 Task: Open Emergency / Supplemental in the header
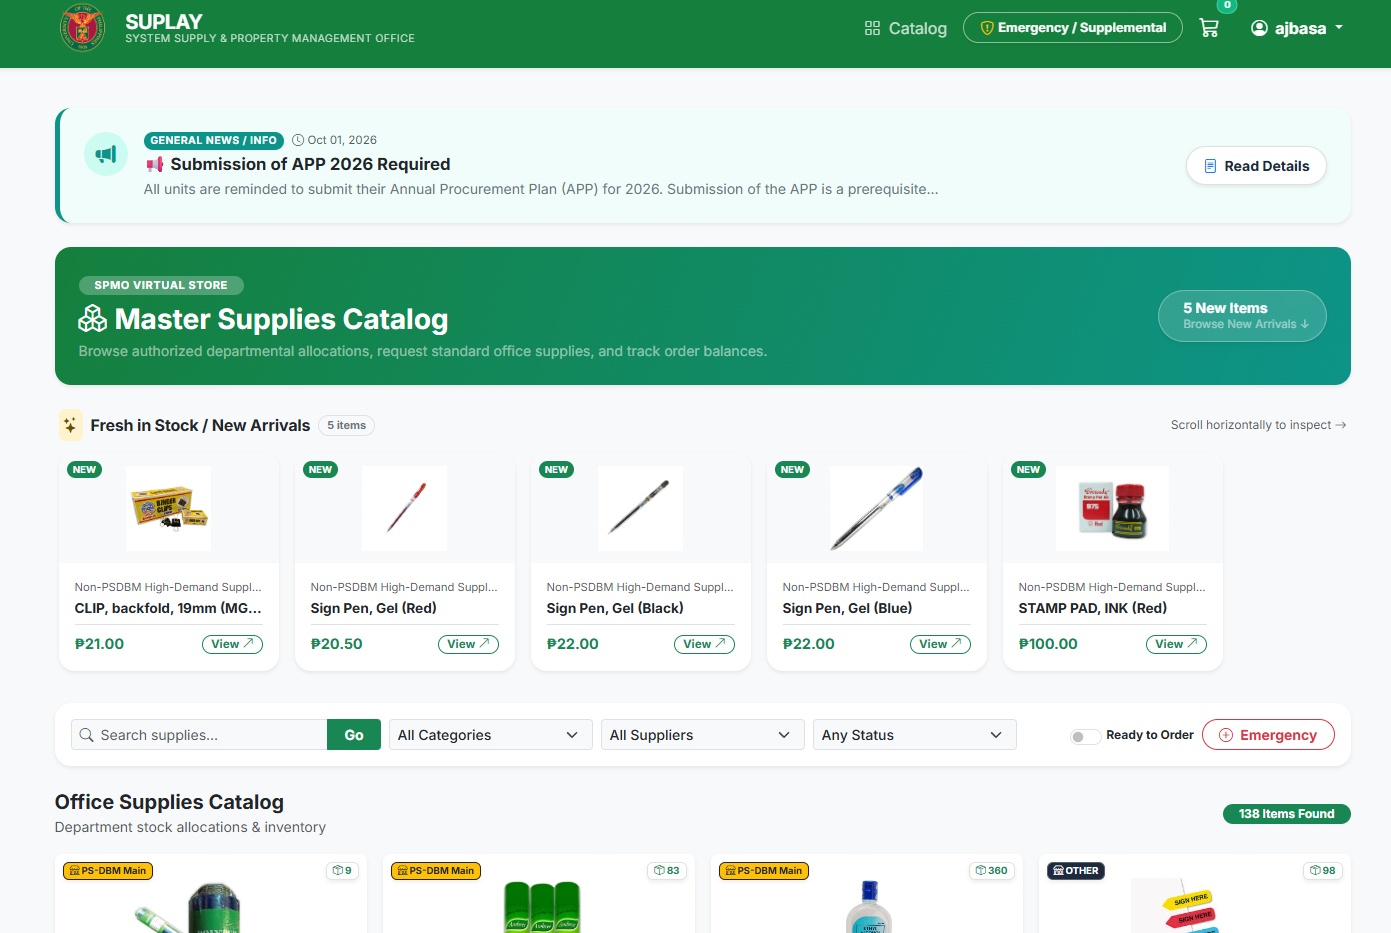(x=1072, y=28)
